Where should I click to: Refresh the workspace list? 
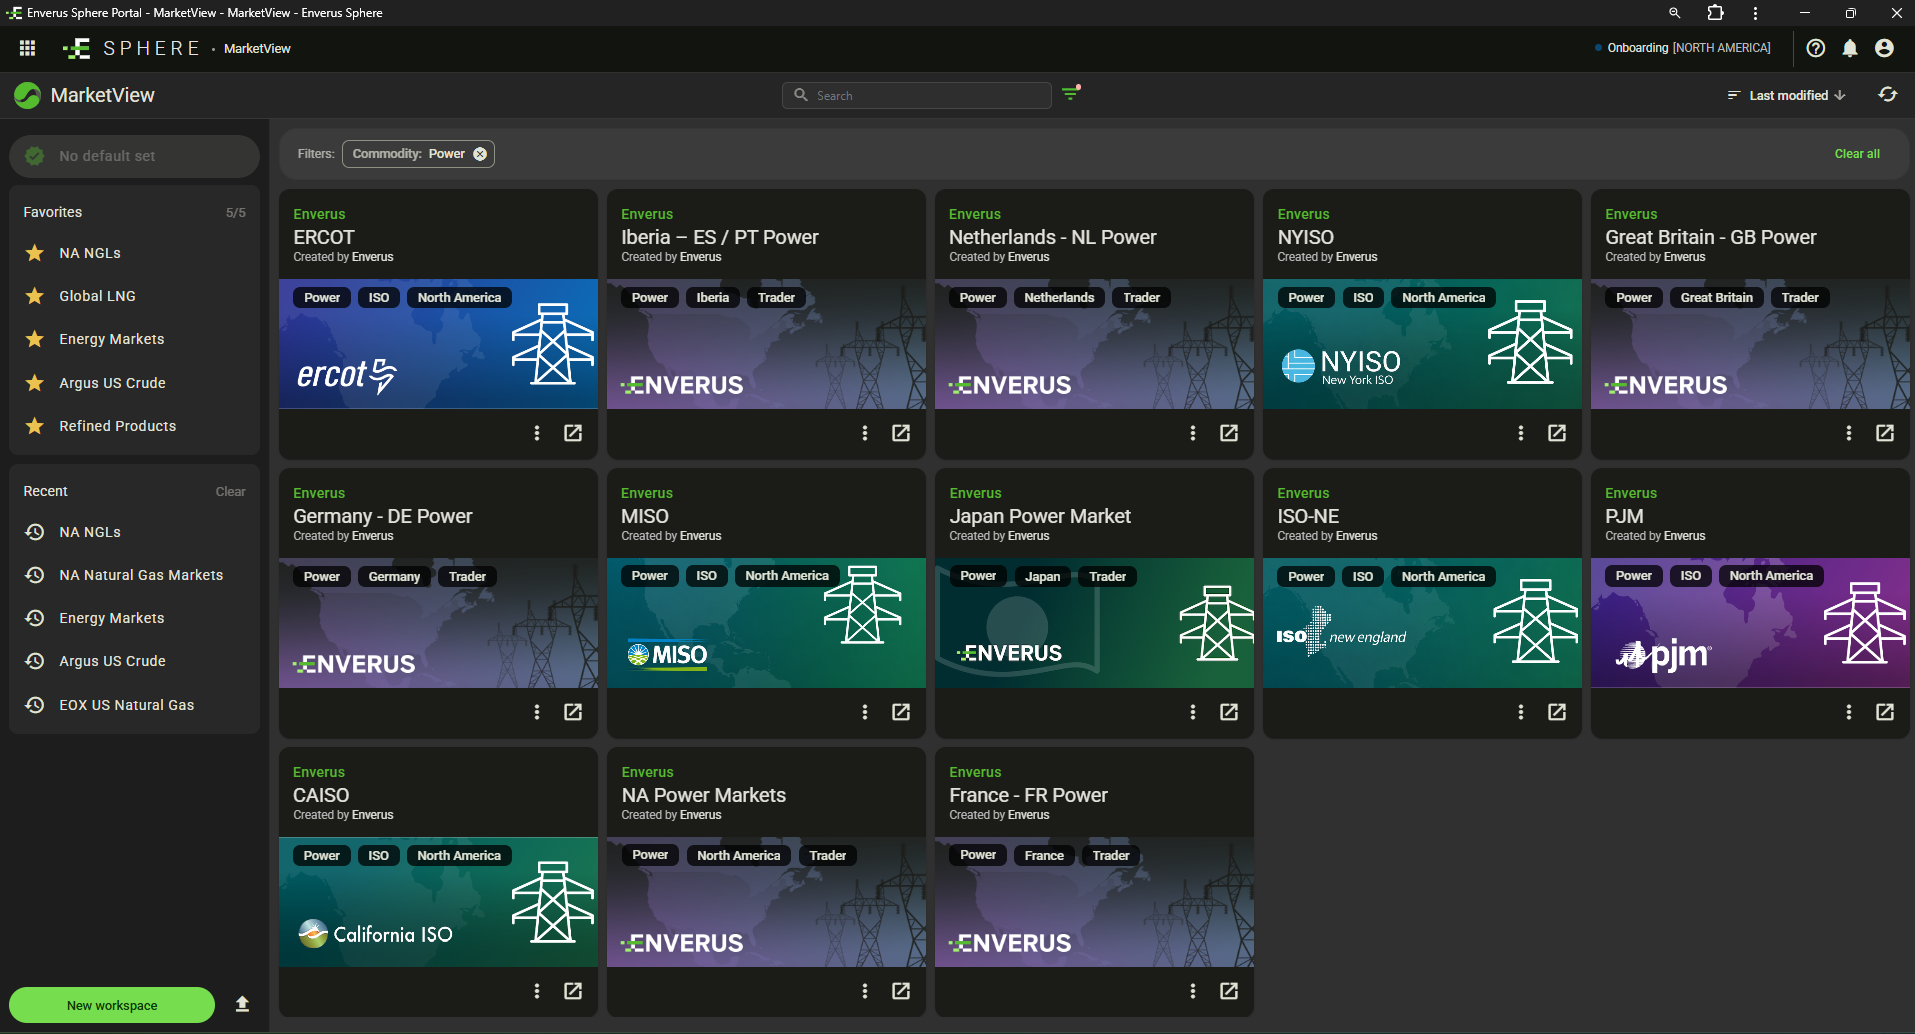[1887, 95]
